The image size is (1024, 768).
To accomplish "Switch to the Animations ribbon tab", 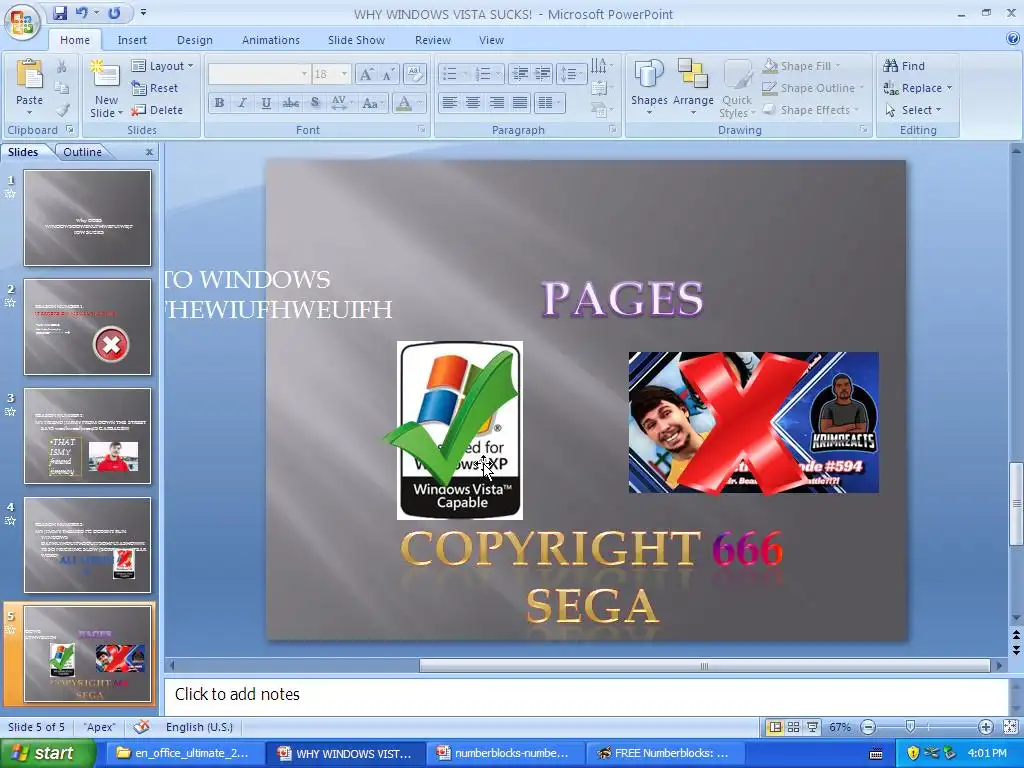I will [x=270, y=40].
